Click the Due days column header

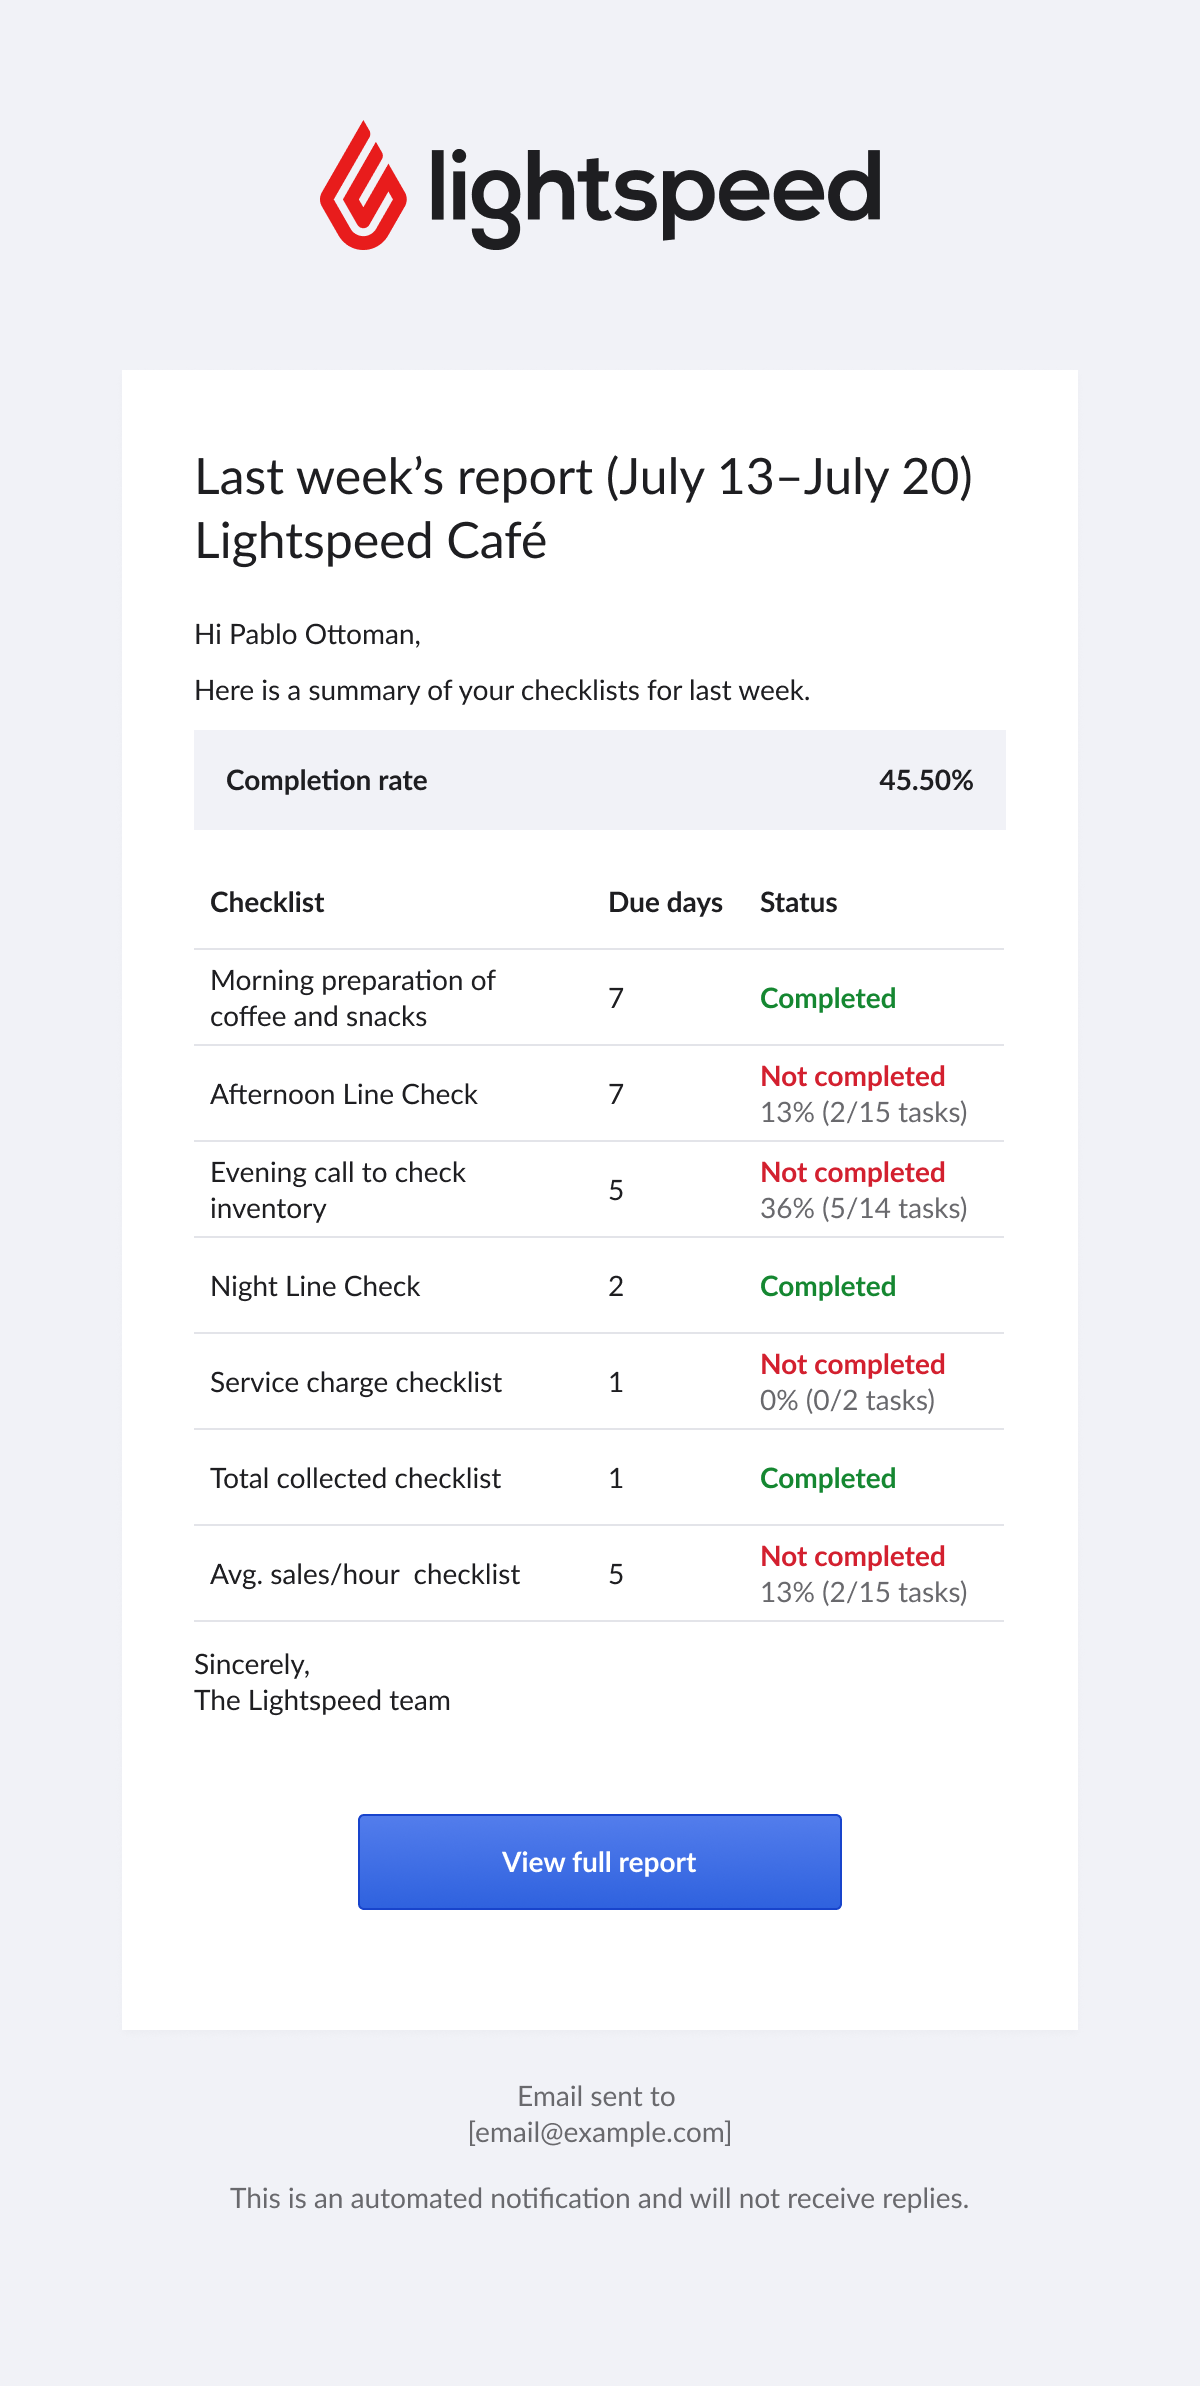point(666,902)
